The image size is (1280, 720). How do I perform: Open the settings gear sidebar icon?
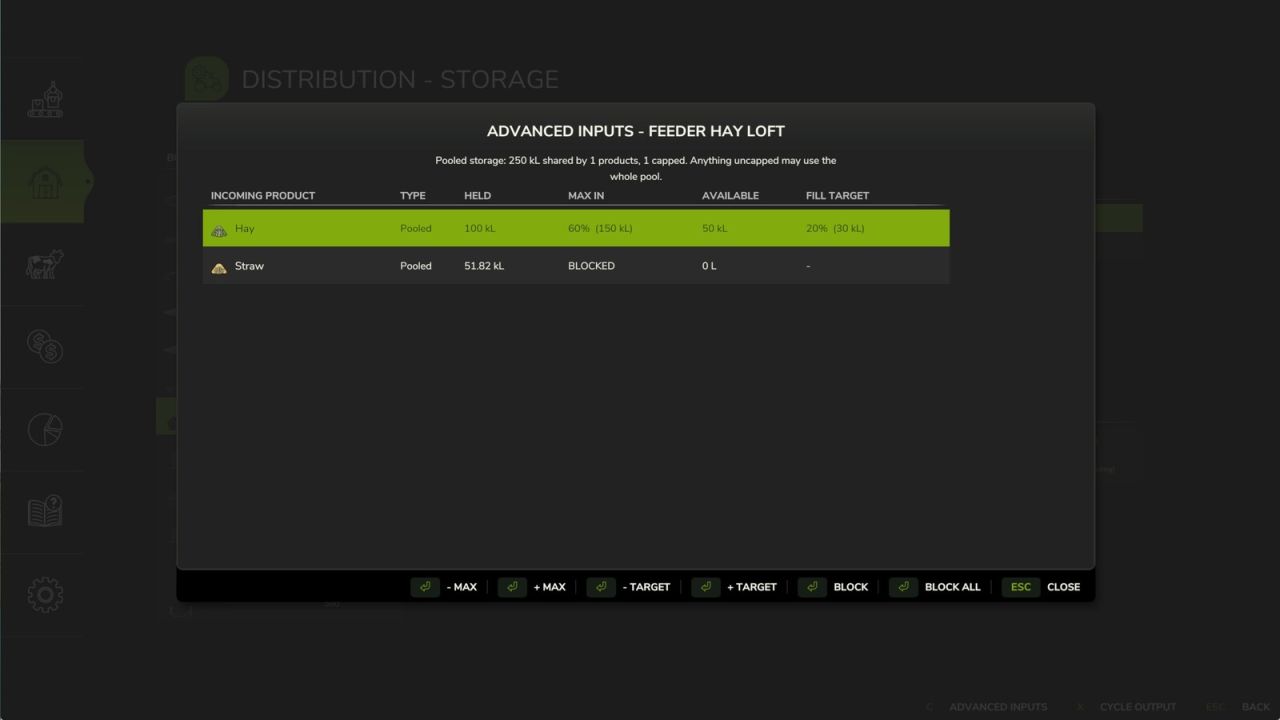click(44, 595)
